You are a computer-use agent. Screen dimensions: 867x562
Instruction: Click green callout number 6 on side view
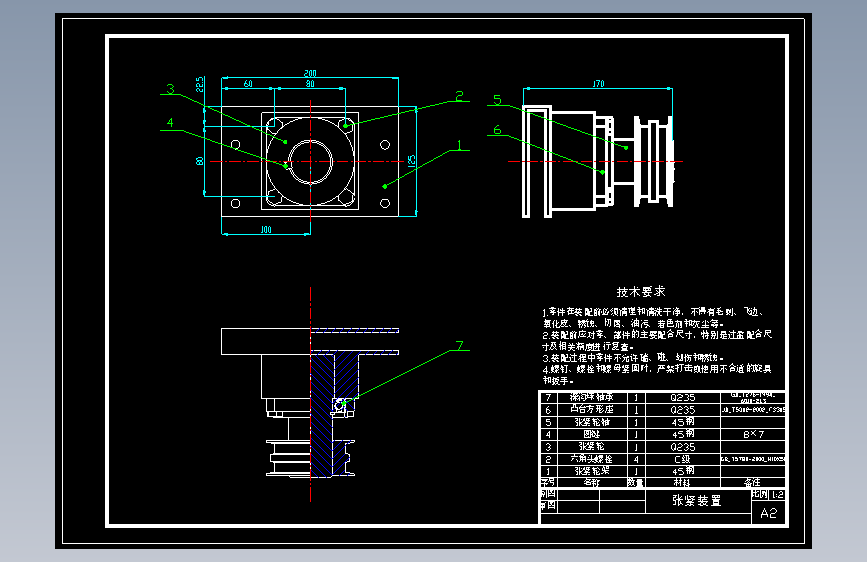click(x=497, y=130)
